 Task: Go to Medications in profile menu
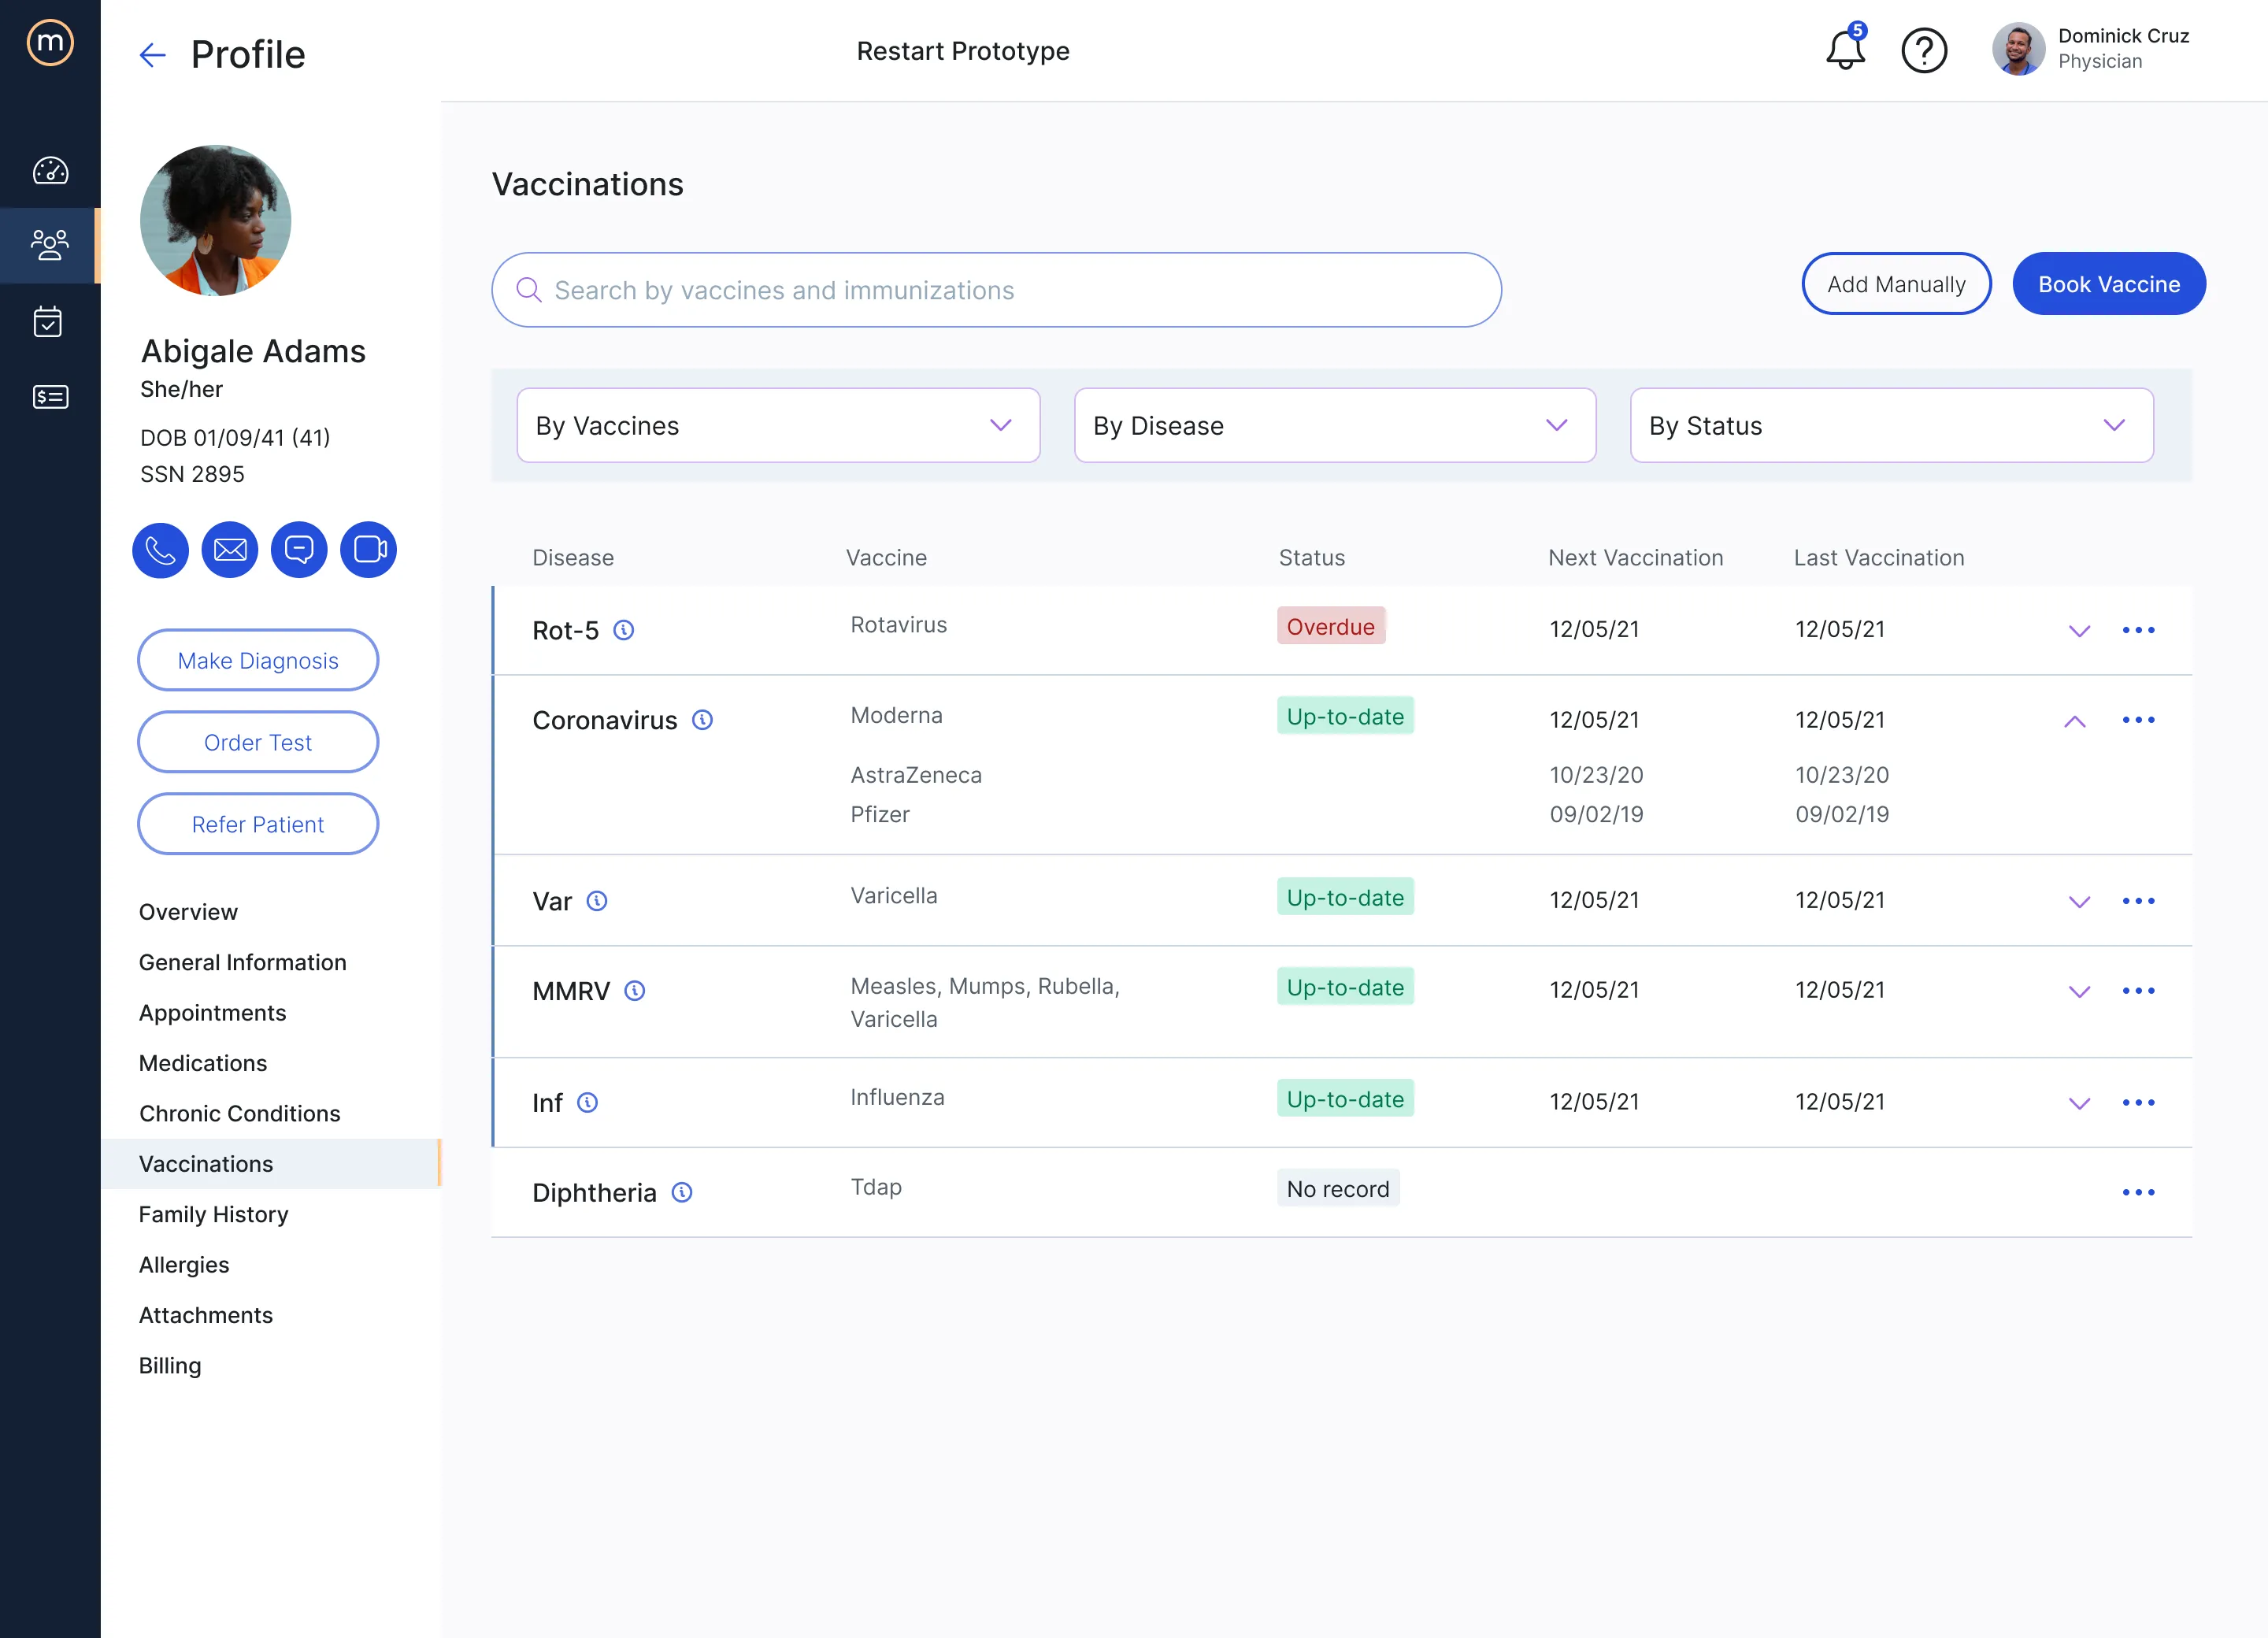tap(203, 1063)
